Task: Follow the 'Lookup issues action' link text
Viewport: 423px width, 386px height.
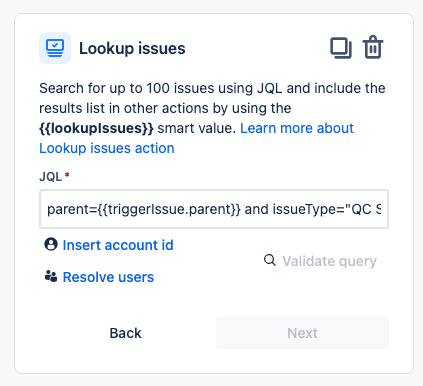Action: pos(107,148)
